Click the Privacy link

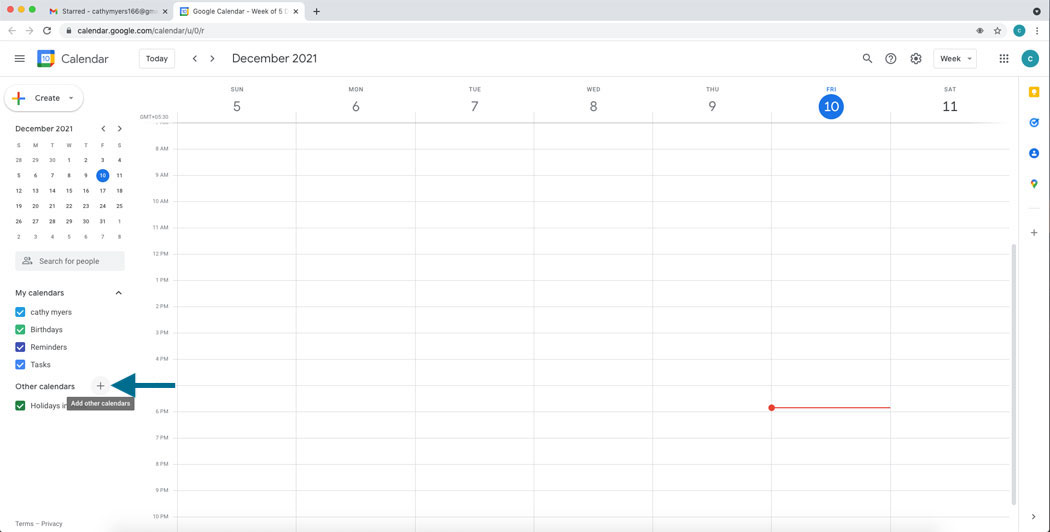tap(52, 524)
